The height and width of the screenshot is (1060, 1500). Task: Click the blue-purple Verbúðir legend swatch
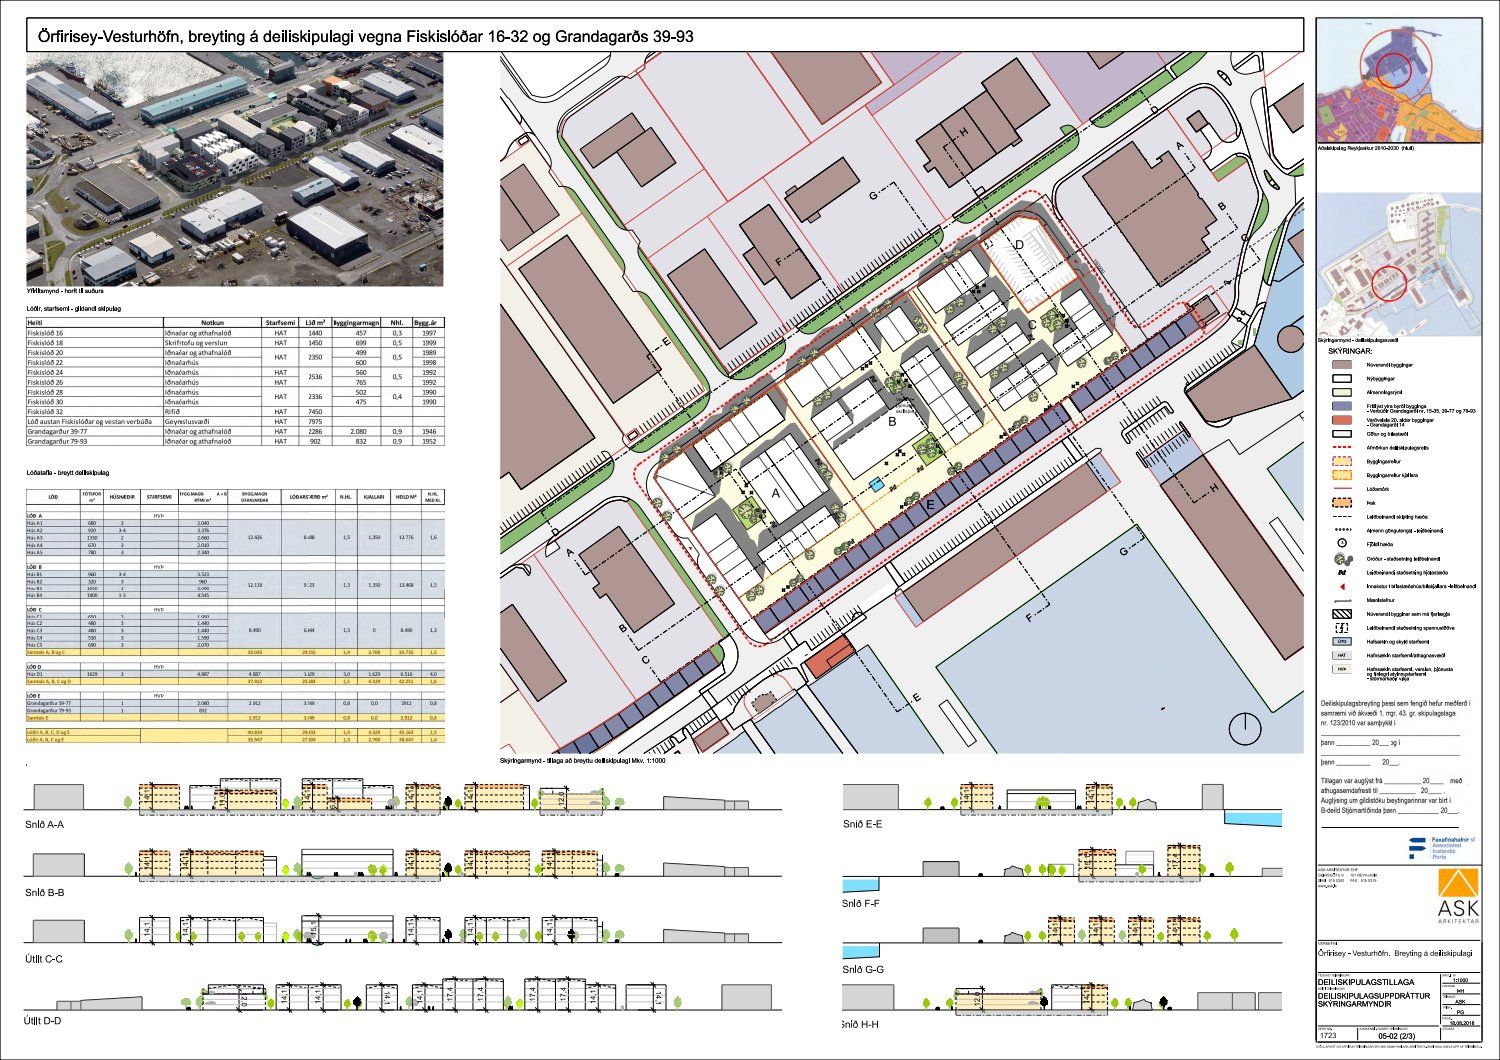coord(1342,407)
